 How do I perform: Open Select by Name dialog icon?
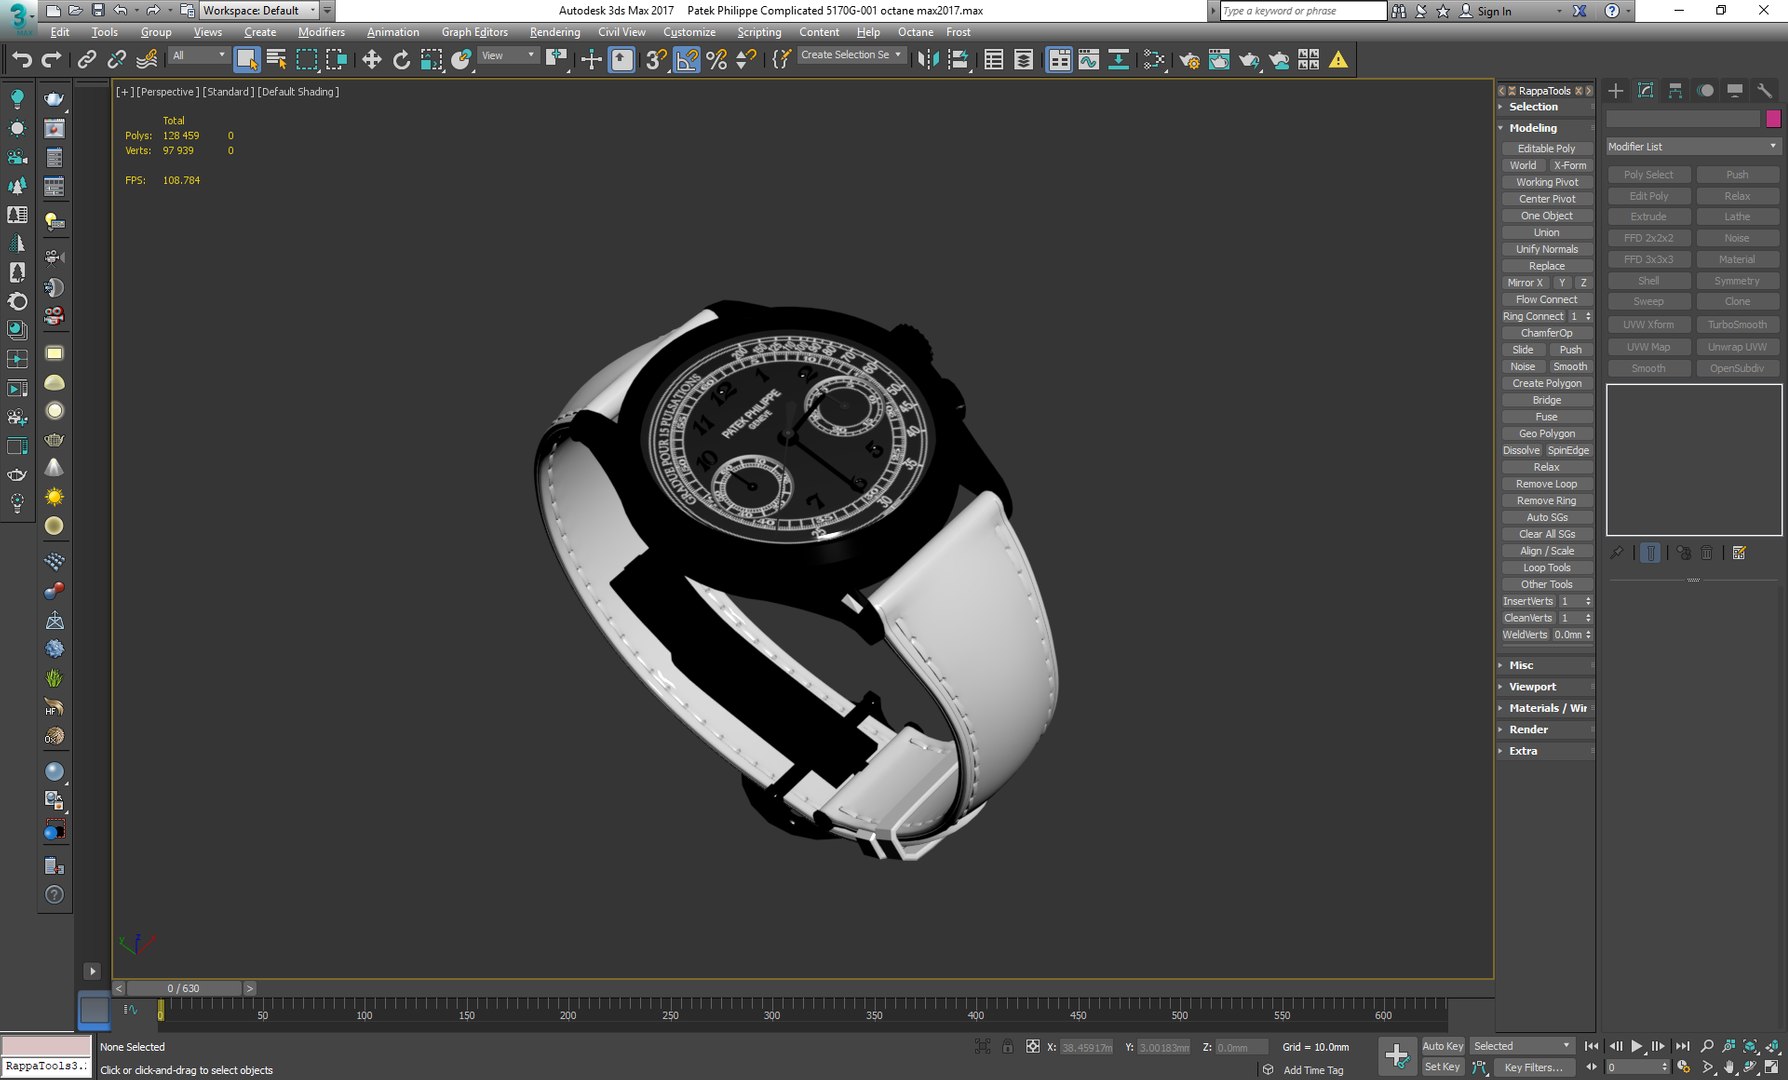coord(277,60)
